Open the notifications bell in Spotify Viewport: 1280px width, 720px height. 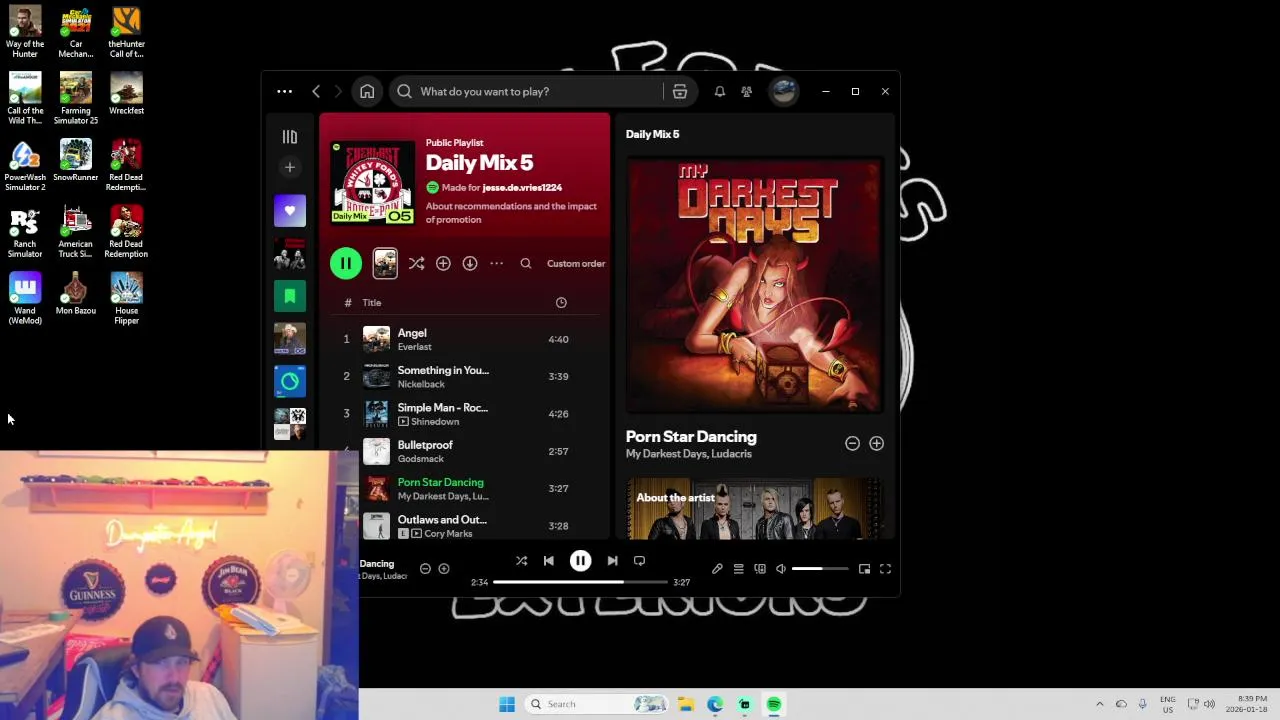pyautogui.click(x=719, y=91)
